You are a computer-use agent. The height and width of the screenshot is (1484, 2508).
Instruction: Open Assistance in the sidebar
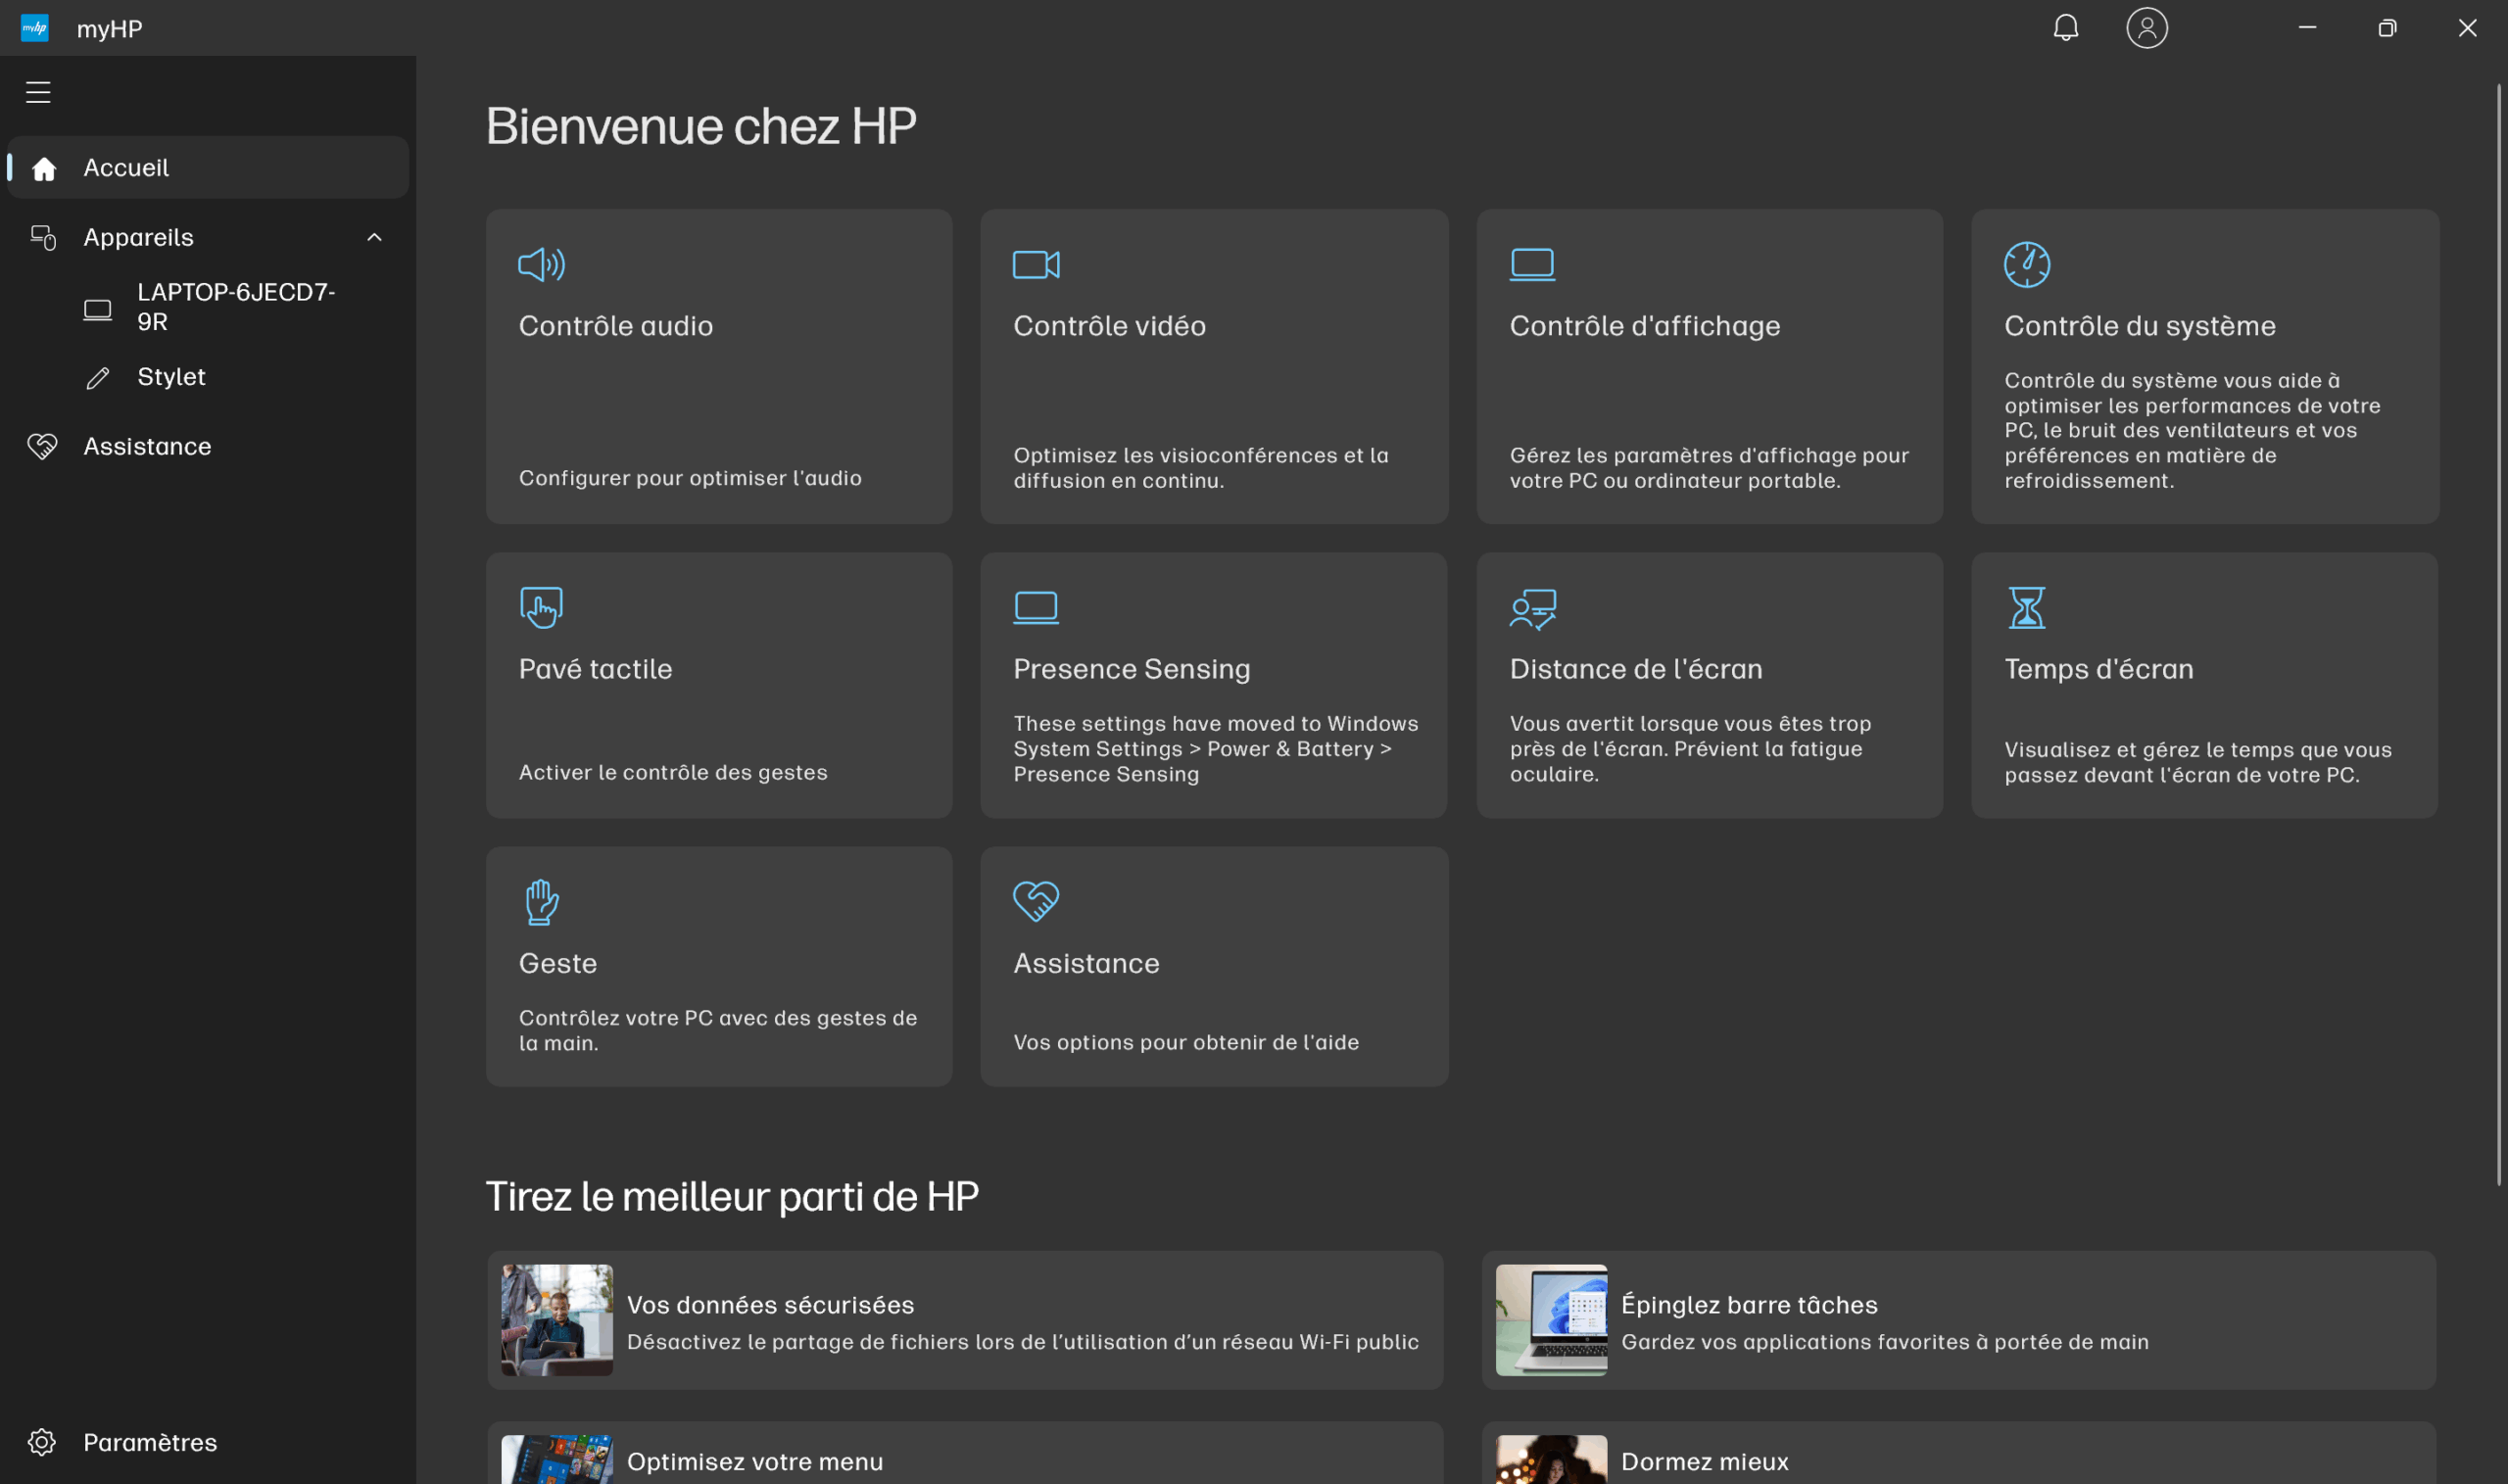tap(147, 447)
